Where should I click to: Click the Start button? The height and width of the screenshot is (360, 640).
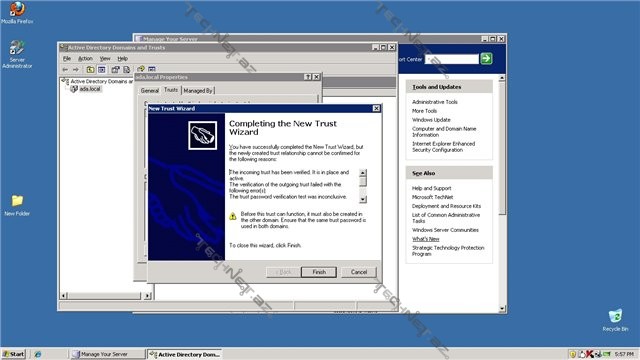[x=13, y=354]
